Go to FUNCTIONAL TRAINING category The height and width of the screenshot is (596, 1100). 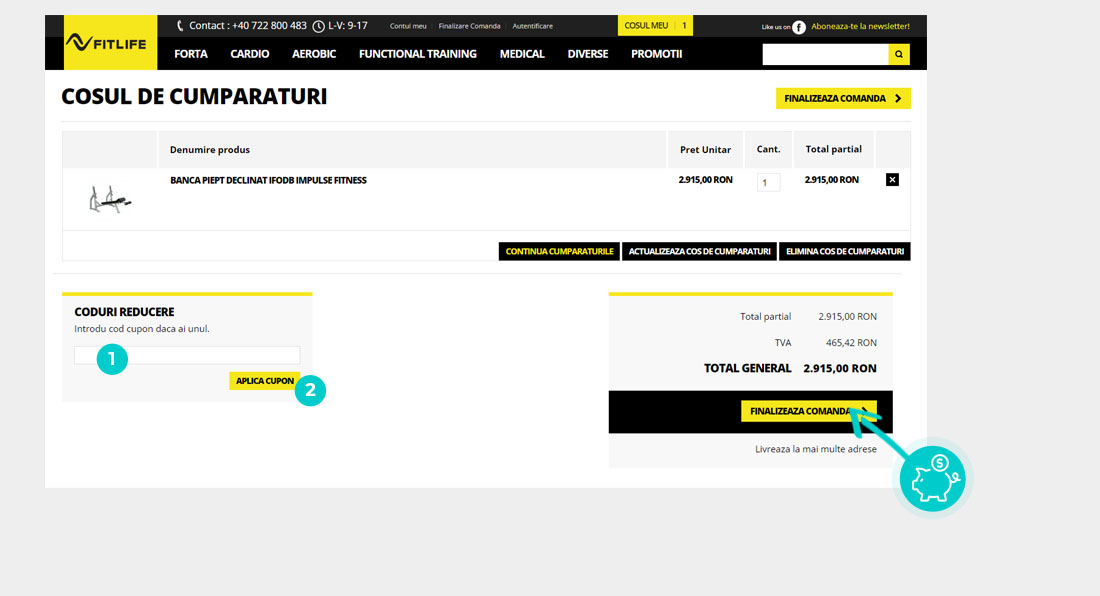[x=418, y=54]
